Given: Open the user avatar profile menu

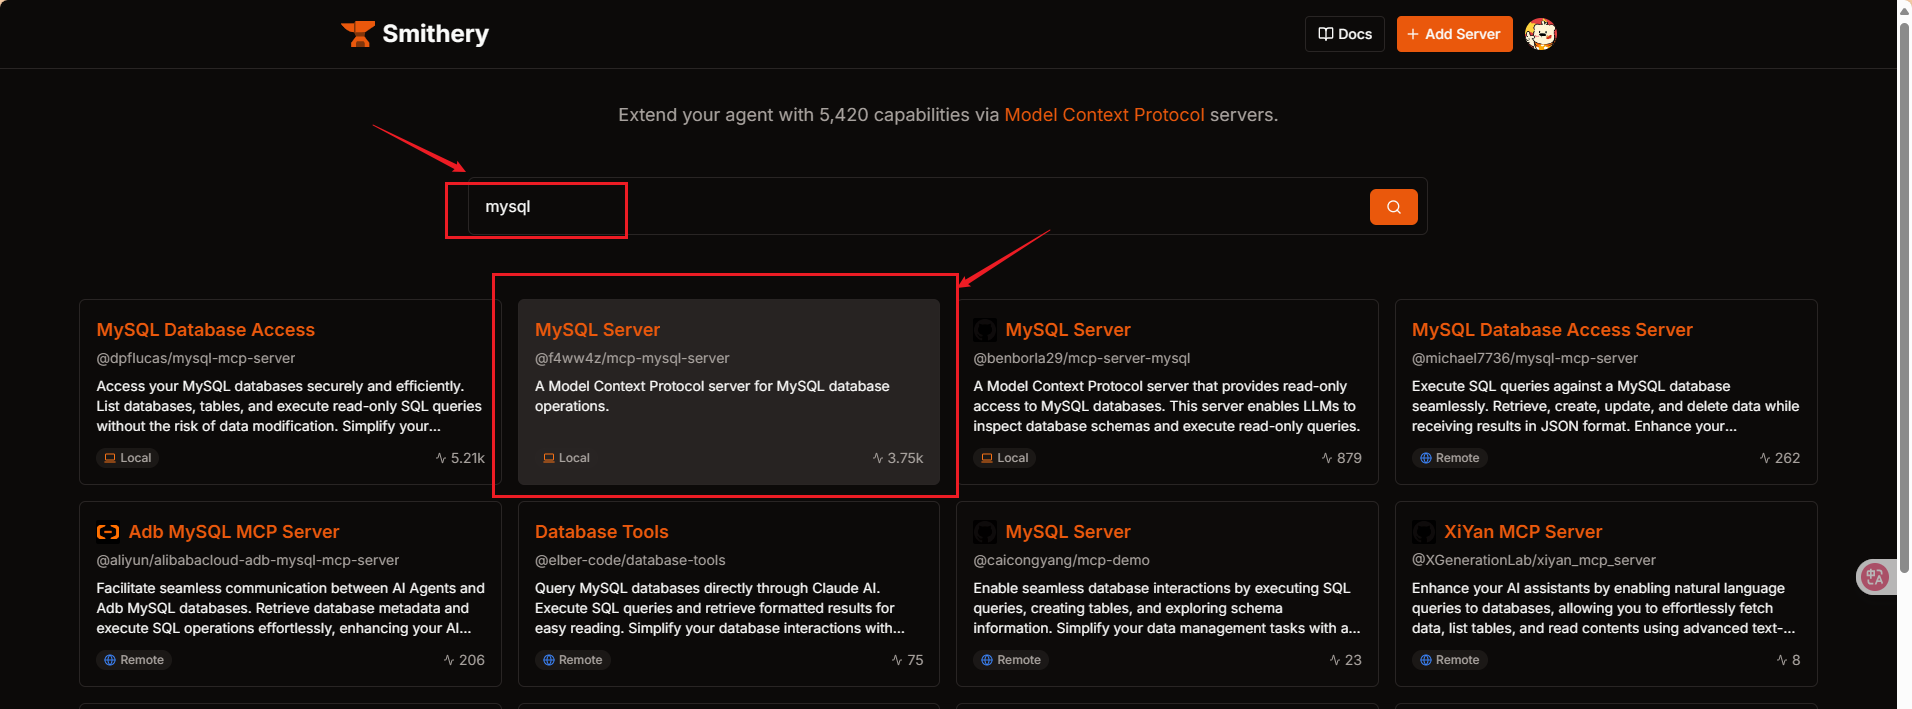Looking at the screenshot, I should (x=1540, y=34).
